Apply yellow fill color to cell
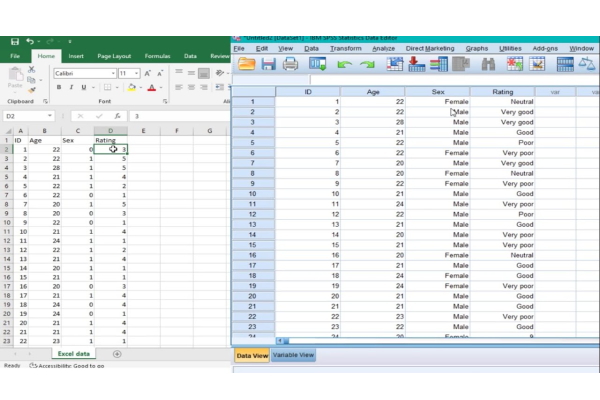 (x=132, y=87)
